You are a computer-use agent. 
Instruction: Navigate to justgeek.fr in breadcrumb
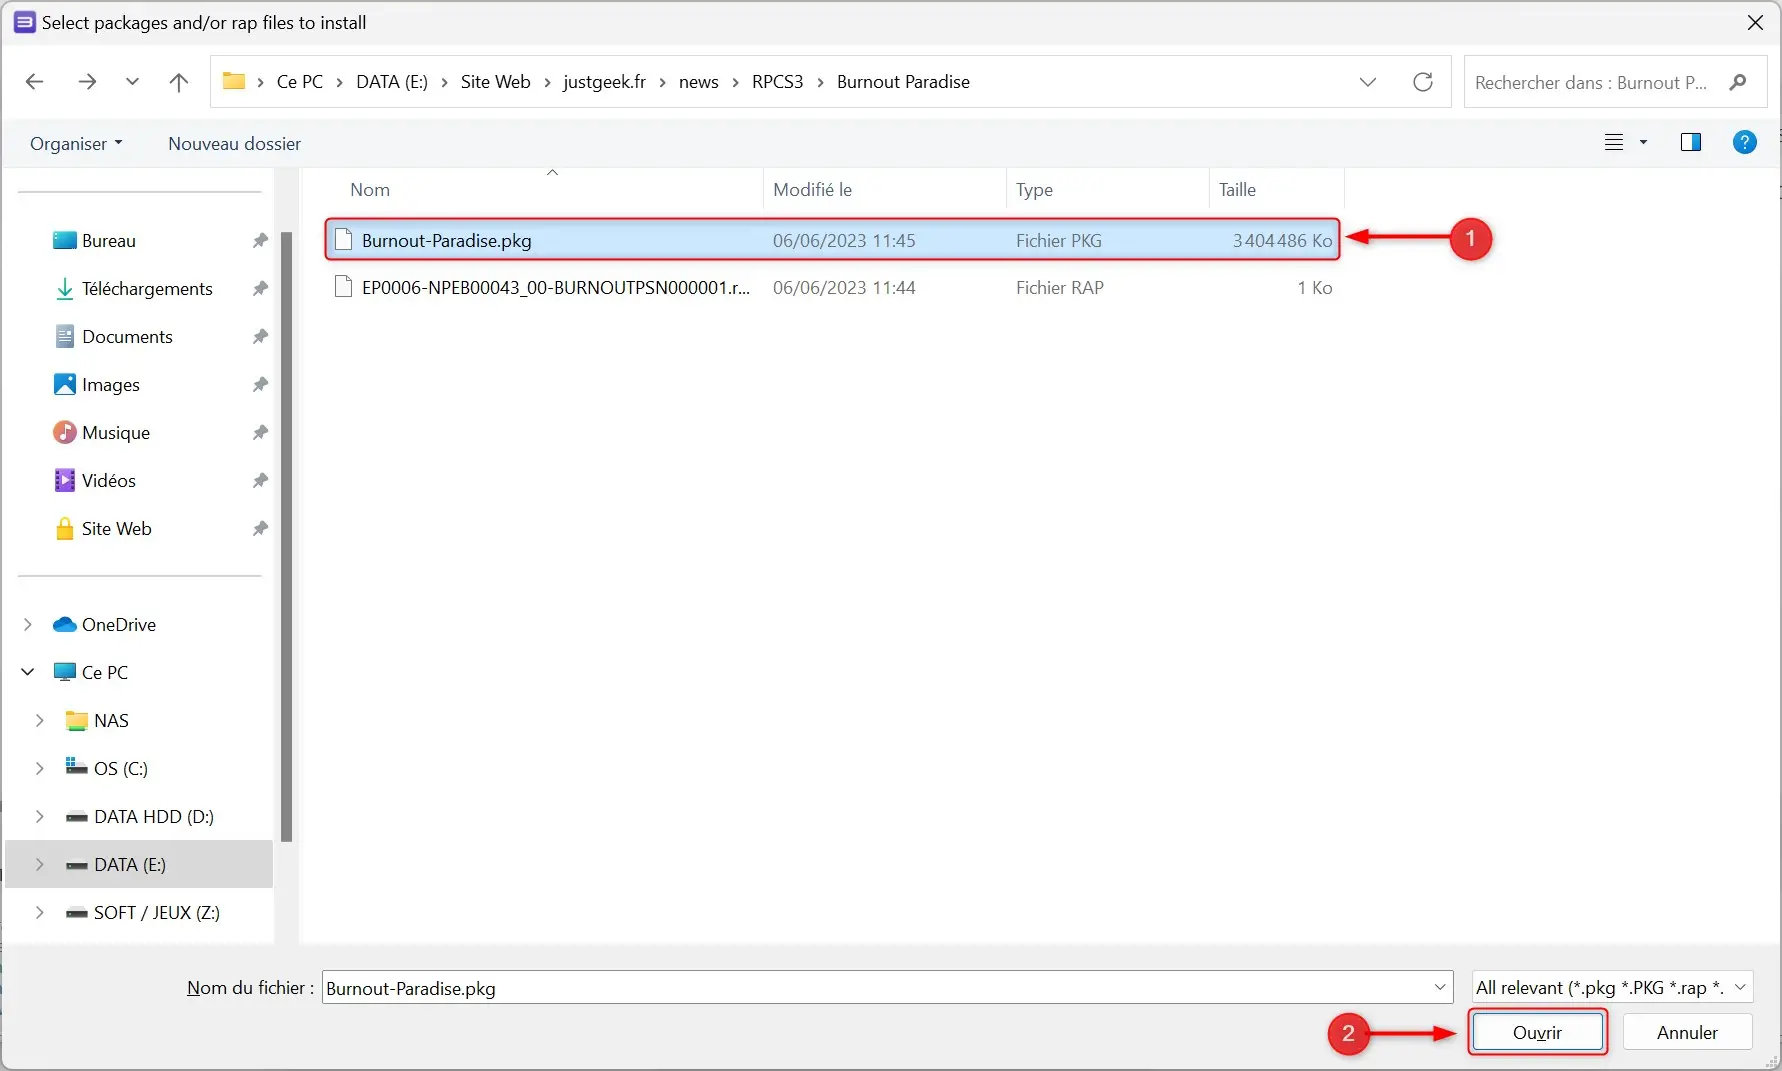point(605,82)
